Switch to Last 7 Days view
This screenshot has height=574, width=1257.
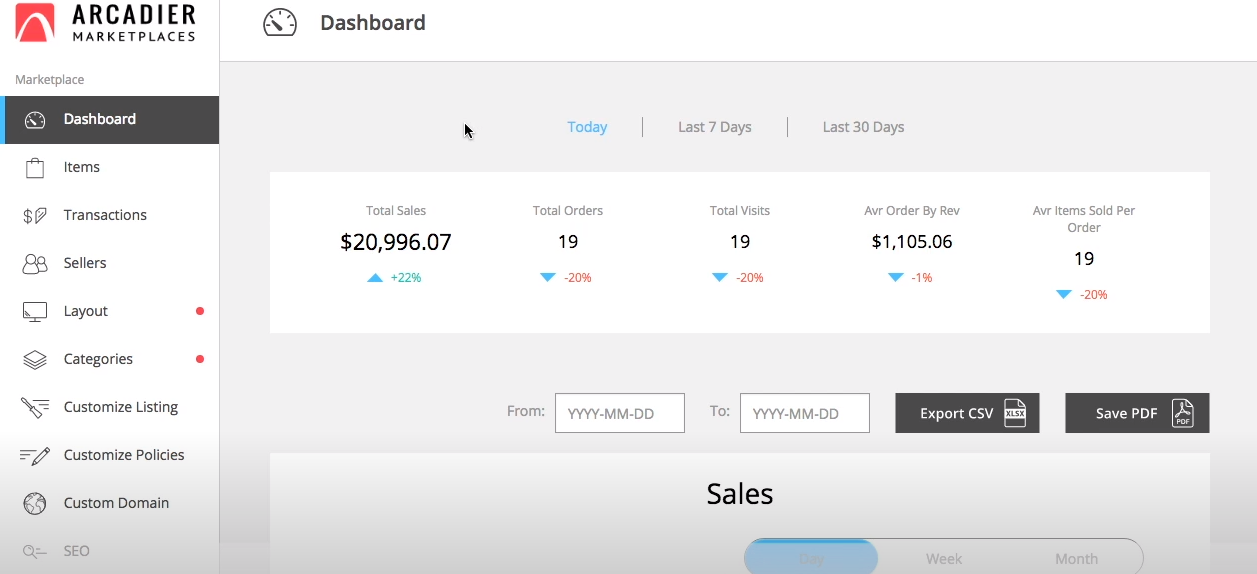(714, 127)
